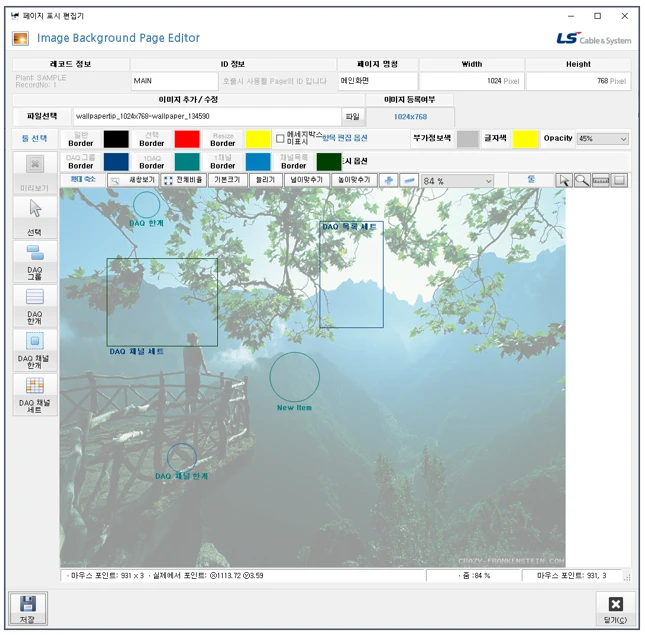Click the teal 1DAQ Border color swatch
The height and width of the screenshot is (635, 645).
coord(187,162)
